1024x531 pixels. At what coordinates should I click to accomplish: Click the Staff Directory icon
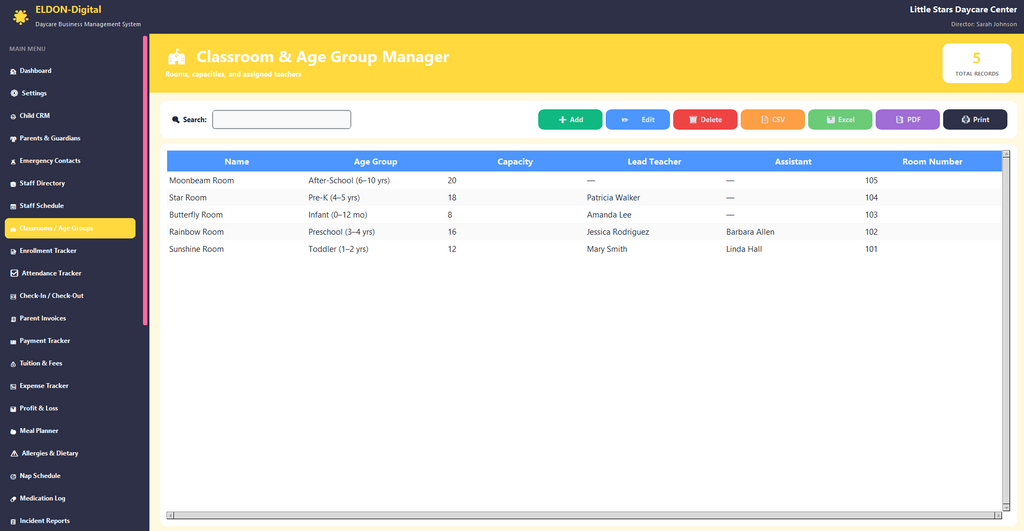tap(13, 184)
